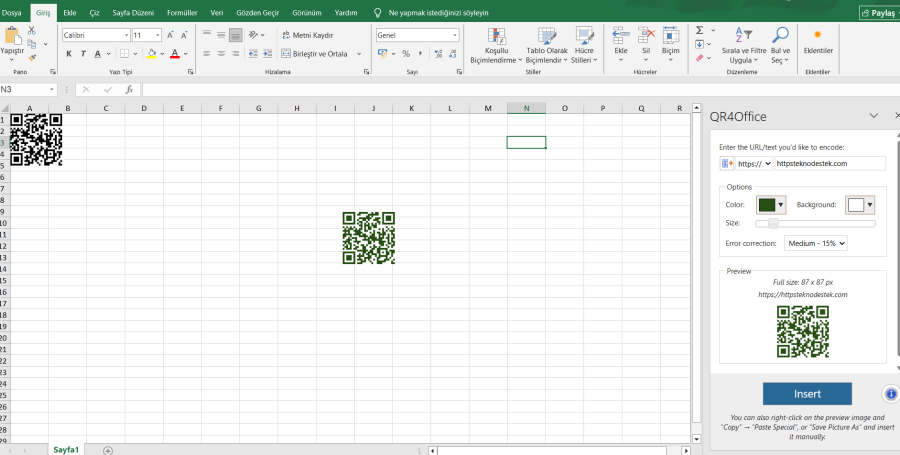Image resolution: width=900 pixels, height=455 pixels.
Task: Toggle italic T formatting
Action: coord(83,54)
